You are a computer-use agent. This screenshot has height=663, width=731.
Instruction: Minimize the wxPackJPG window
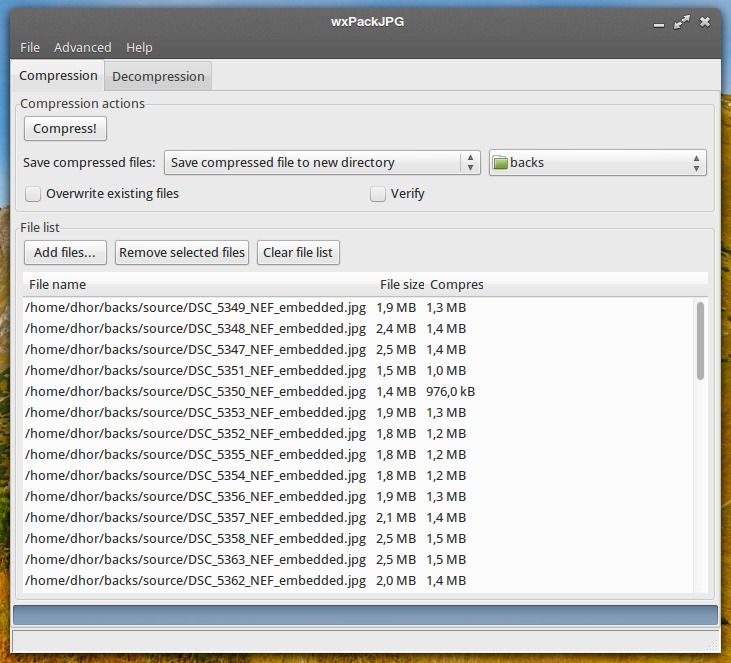click(659, 23)
